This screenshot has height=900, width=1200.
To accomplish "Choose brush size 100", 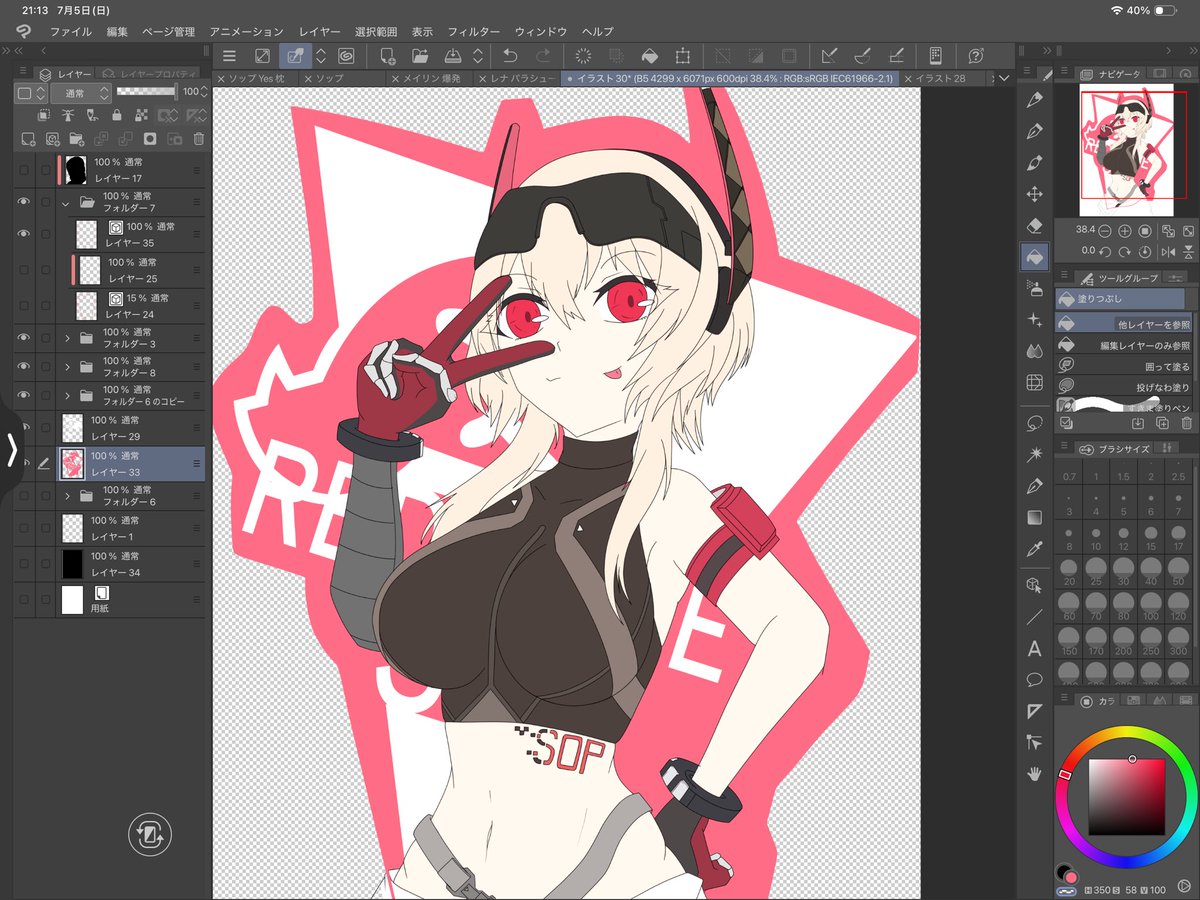I will click(1151, 606).
